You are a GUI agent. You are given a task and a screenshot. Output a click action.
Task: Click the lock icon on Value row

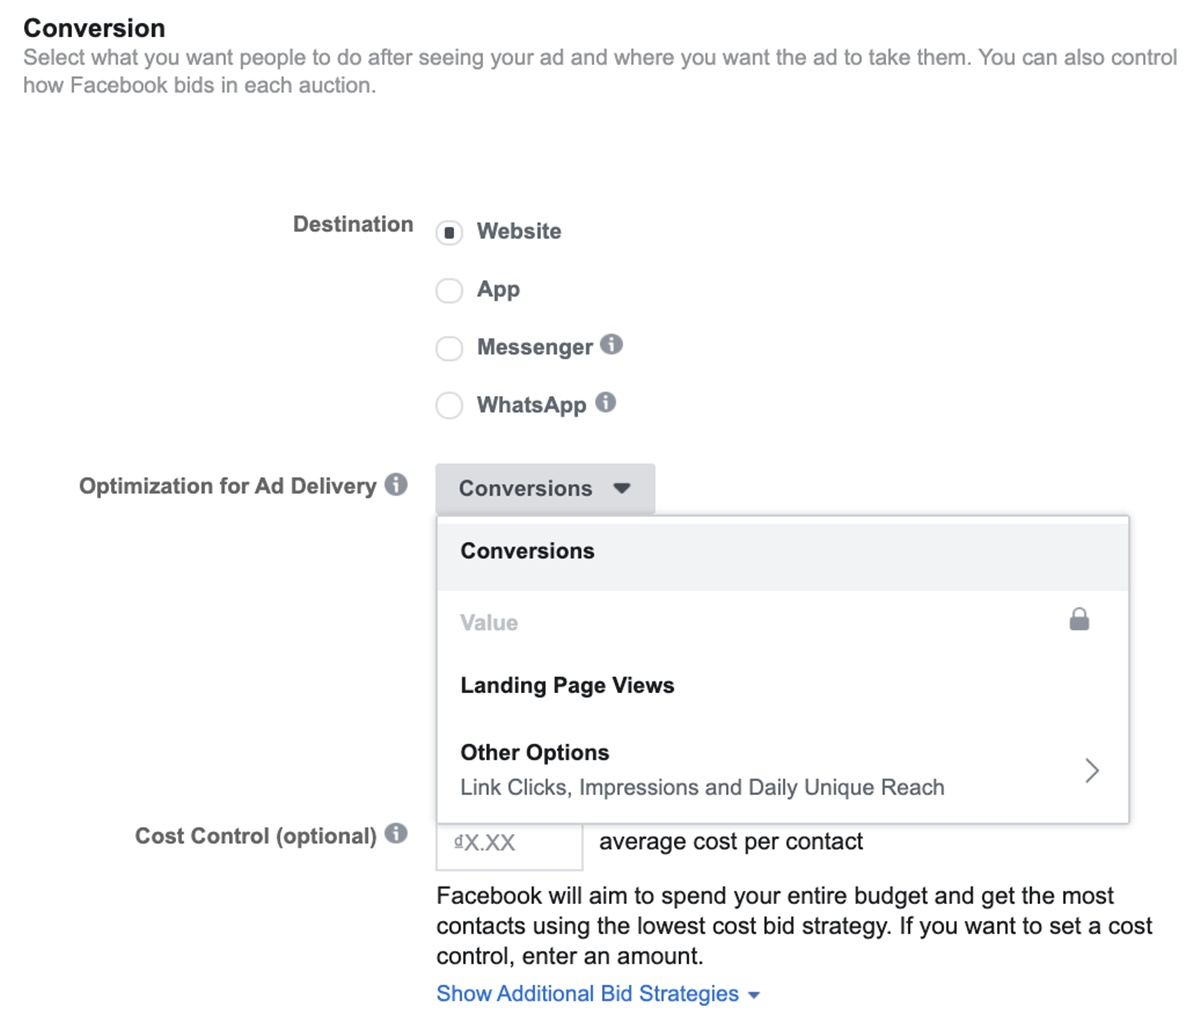coord(1079,621)
